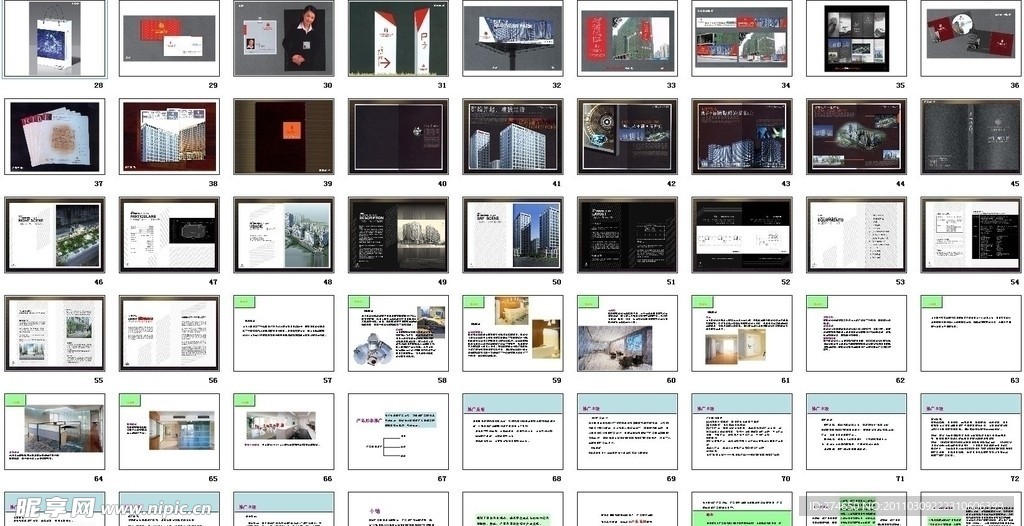Screen dimensions: 1024x526
Task: Open the dark gray cover thumbnail 45
Action: point(970,136)
